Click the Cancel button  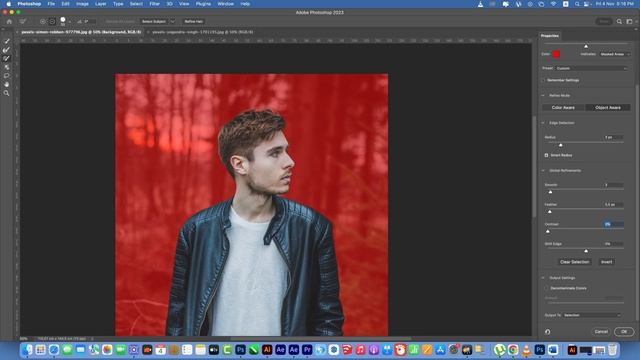[601, 332]
